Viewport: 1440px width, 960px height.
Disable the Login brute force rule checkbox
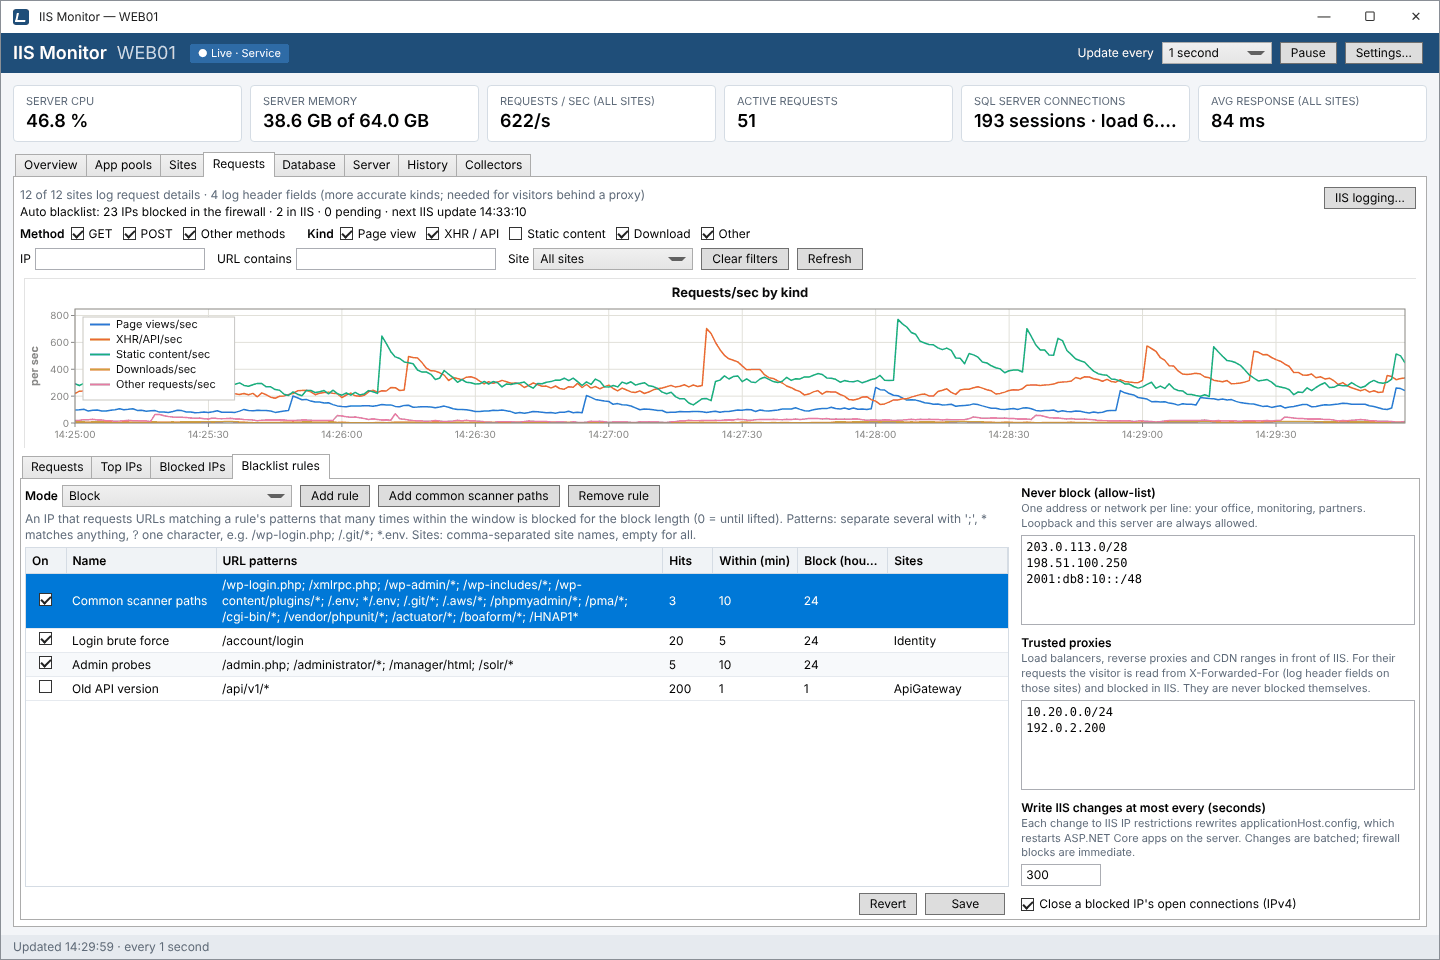pyautogui.click(x=45, y=639)
